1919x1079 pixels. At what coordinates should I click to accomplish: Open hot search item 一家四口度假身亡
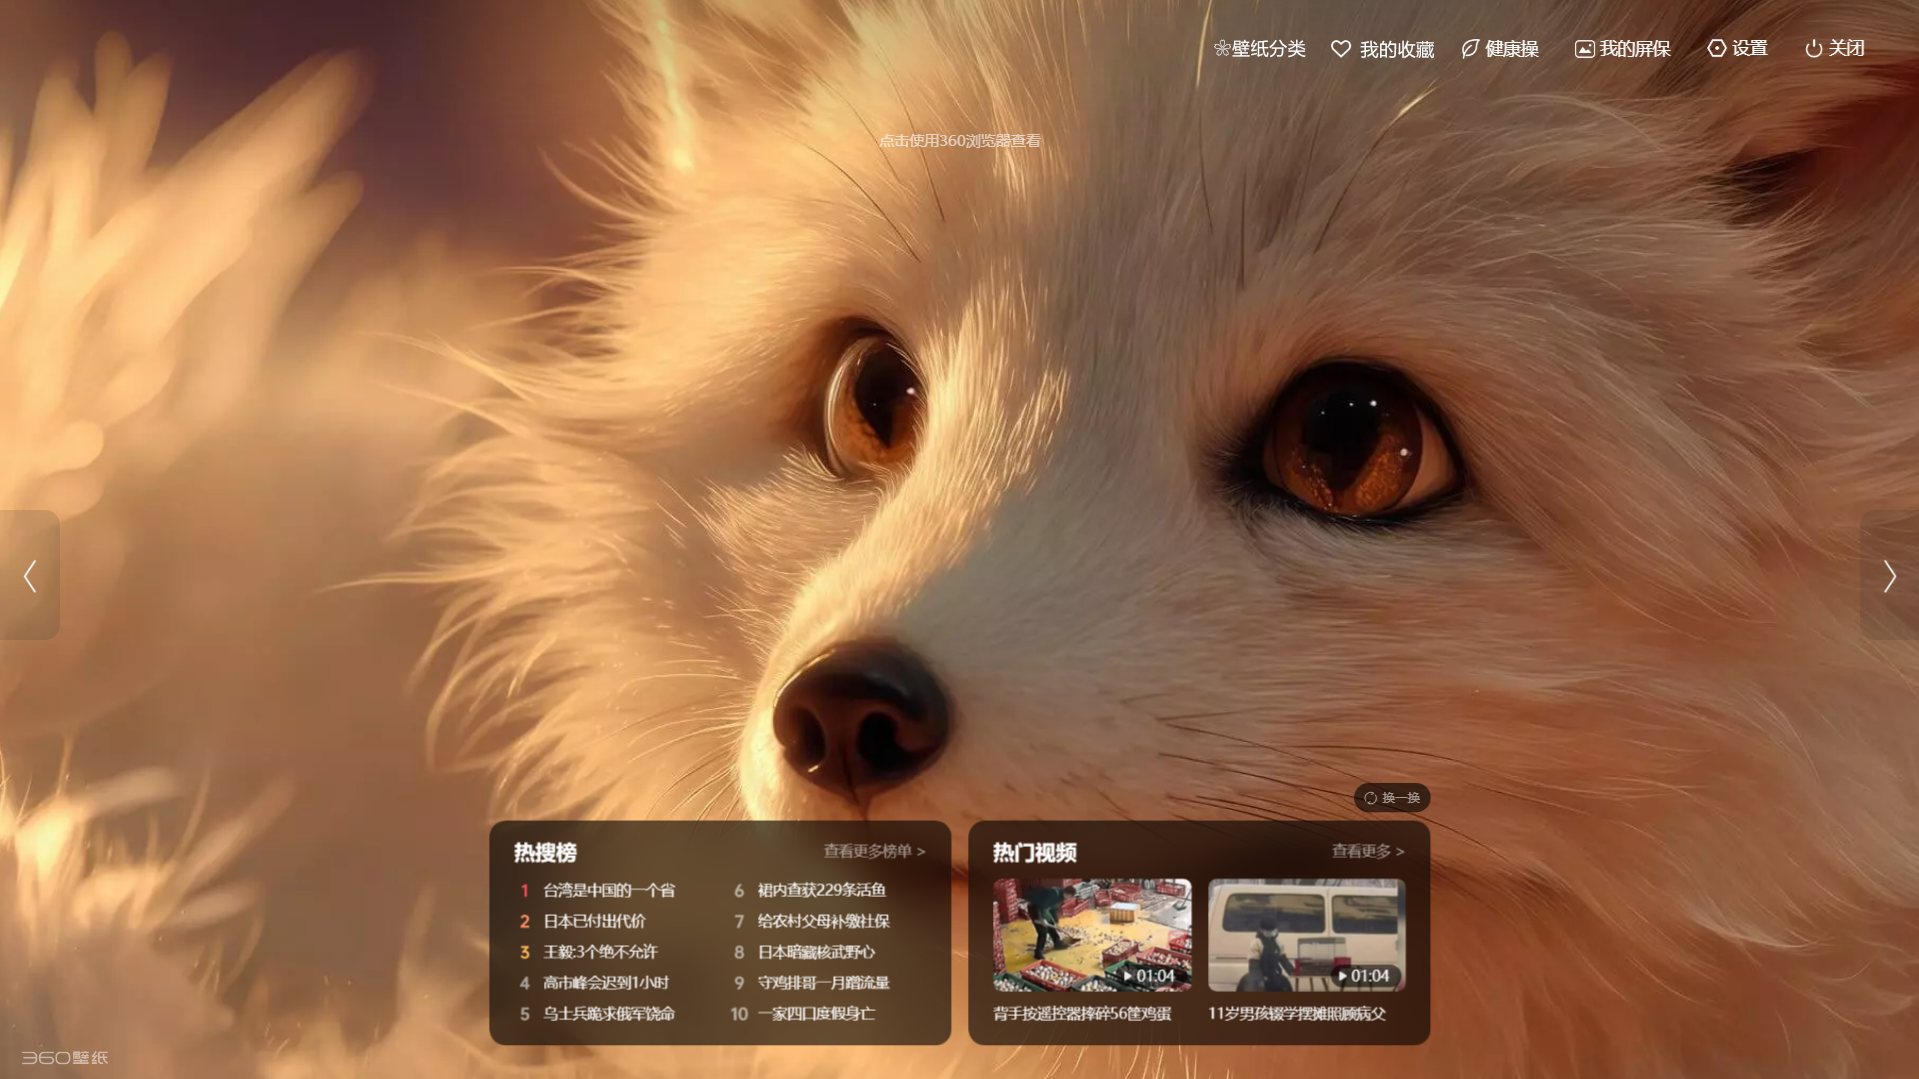[816, 1013]
